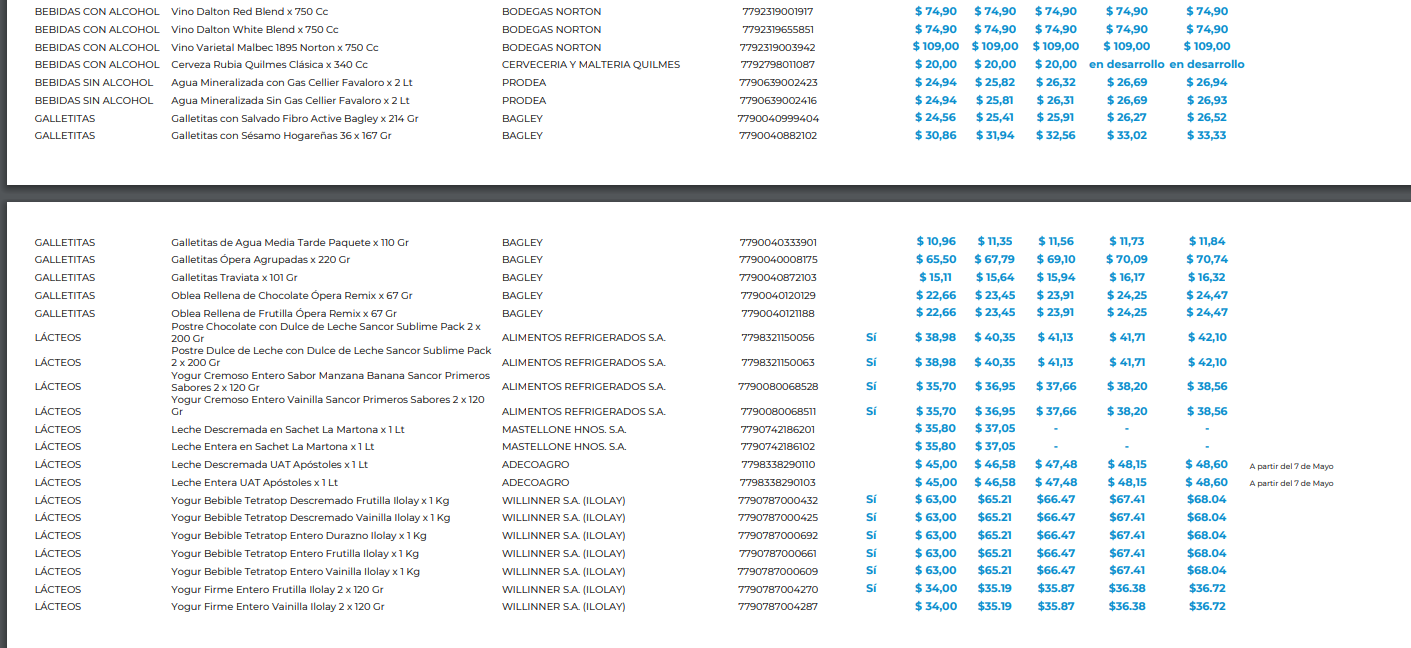Click the Sí marker in Yogur Cremoso Vainilla row
Screen dimensions: 1411x648
point(871,411)
